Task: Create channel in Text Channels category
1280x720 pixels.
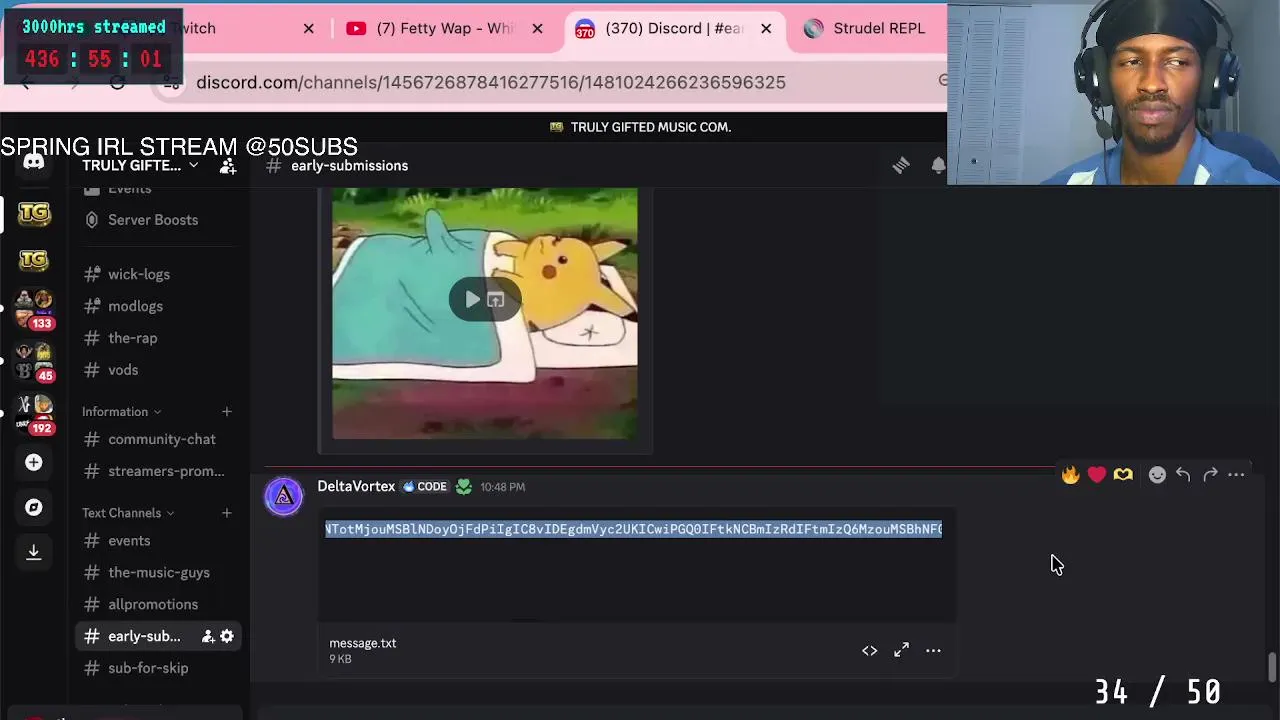Action: (x=226, y=513)
